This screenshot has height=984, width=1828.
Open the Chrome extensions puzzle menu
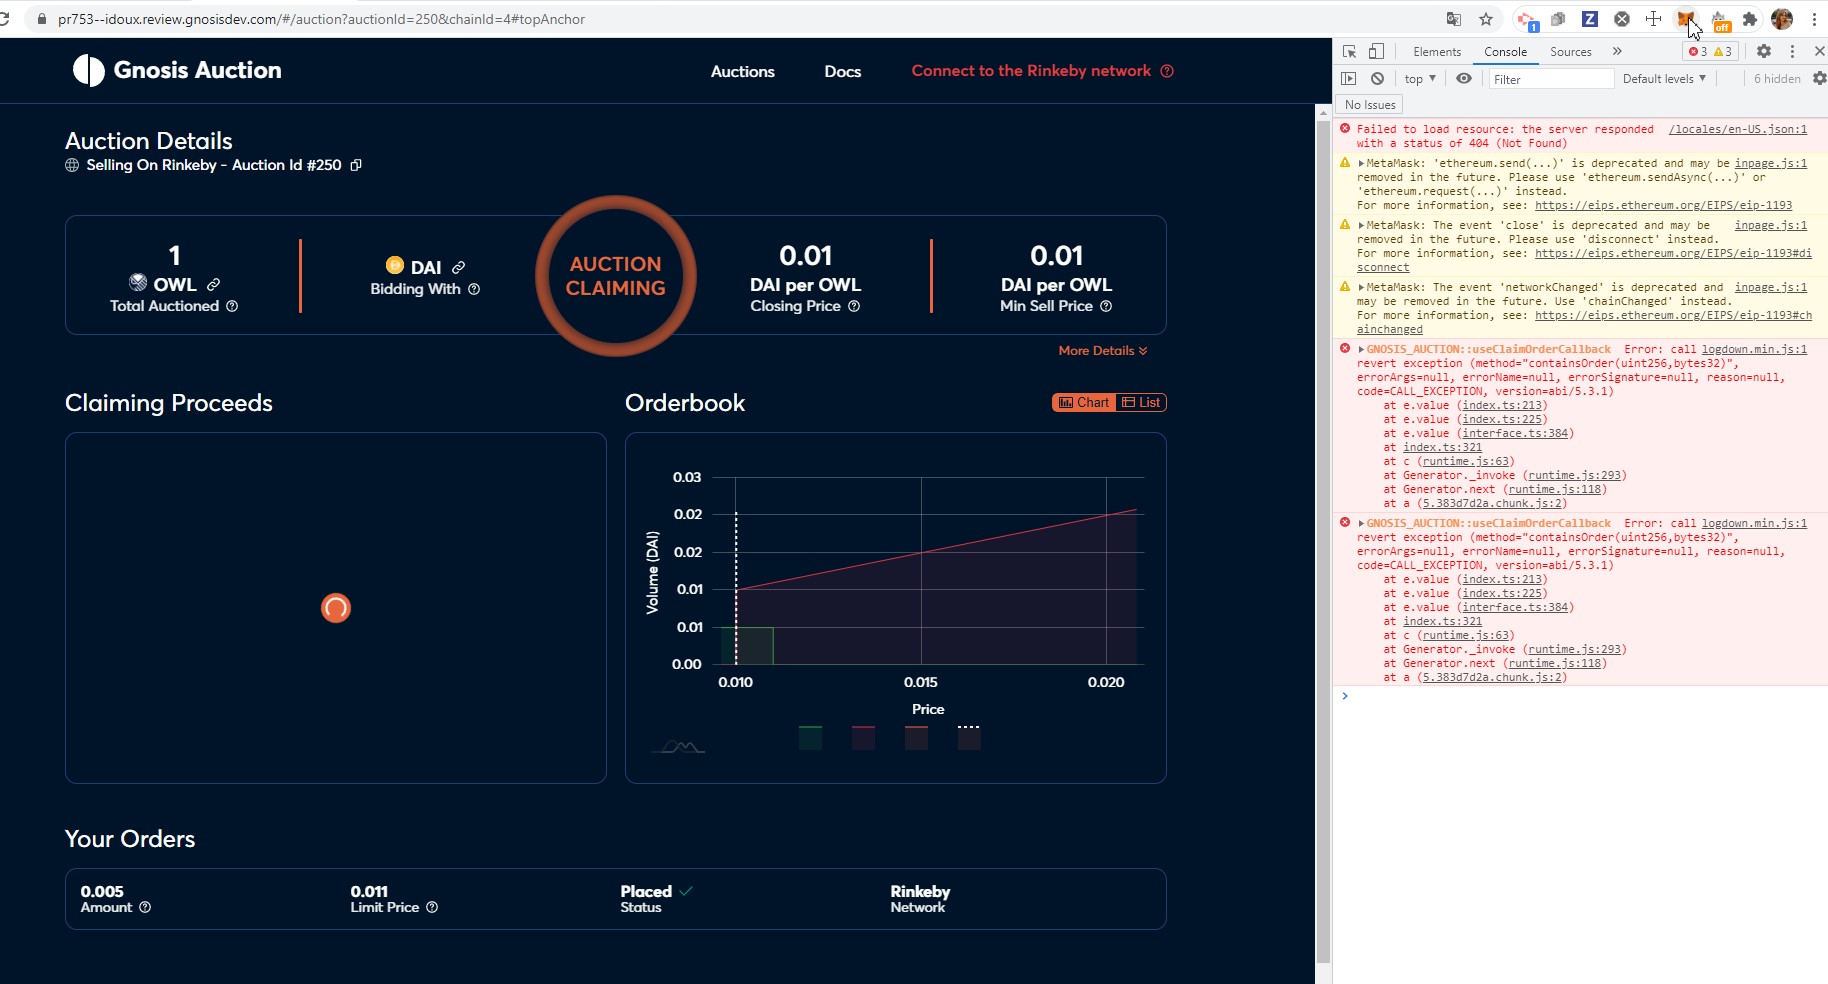[x=1749, y=19]
